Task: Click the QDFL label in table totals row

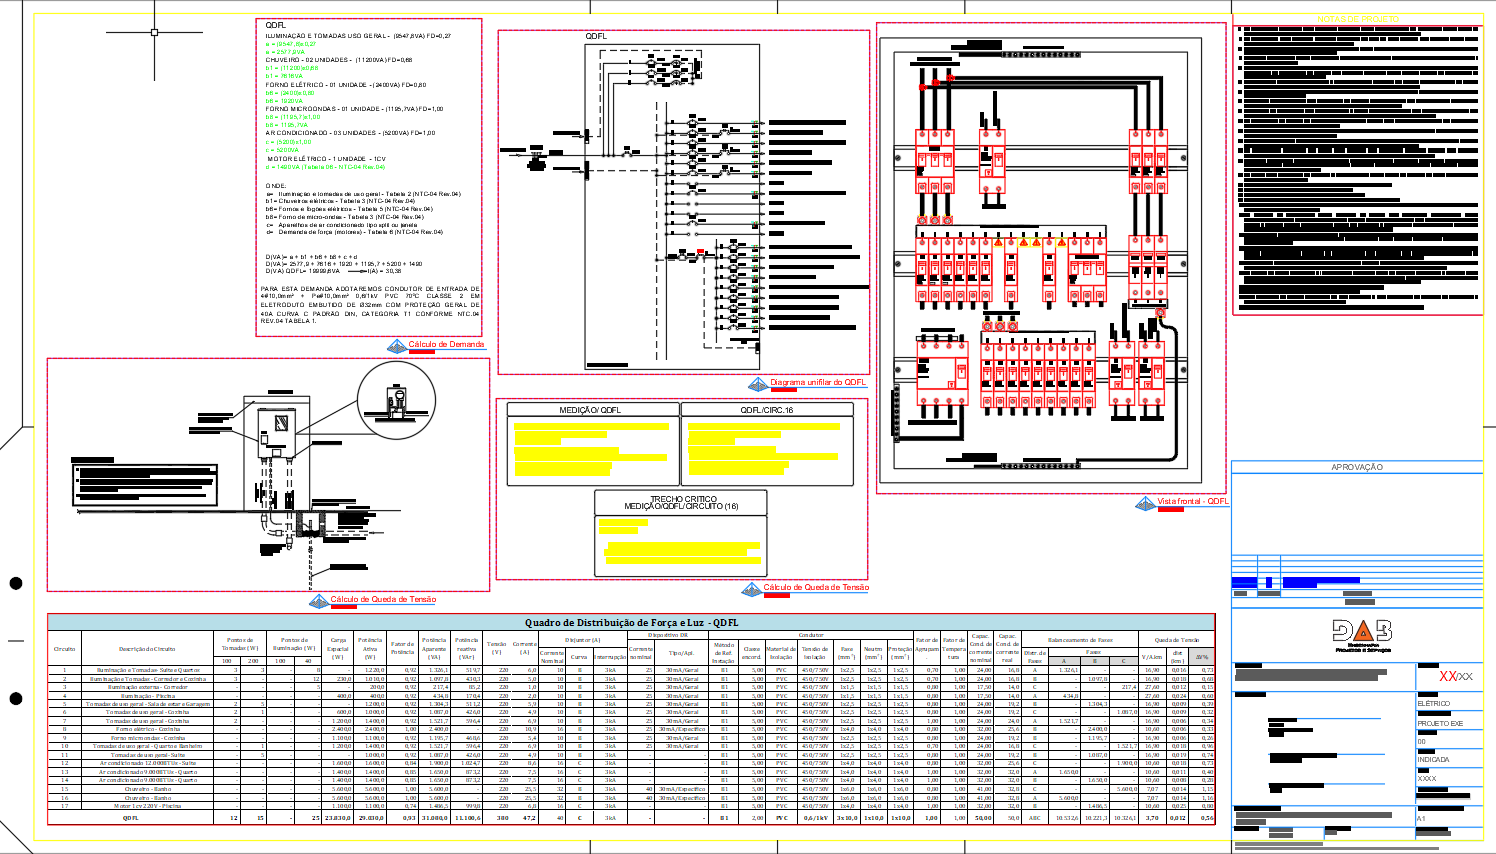Action: 131,818
